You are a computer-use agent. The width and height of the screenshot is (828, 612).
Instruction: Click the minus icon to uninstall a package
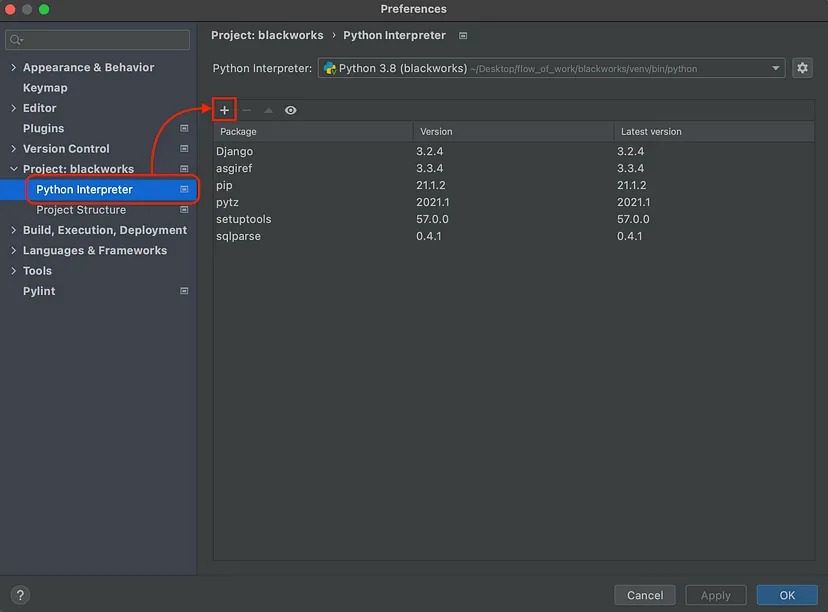(247, 110)
